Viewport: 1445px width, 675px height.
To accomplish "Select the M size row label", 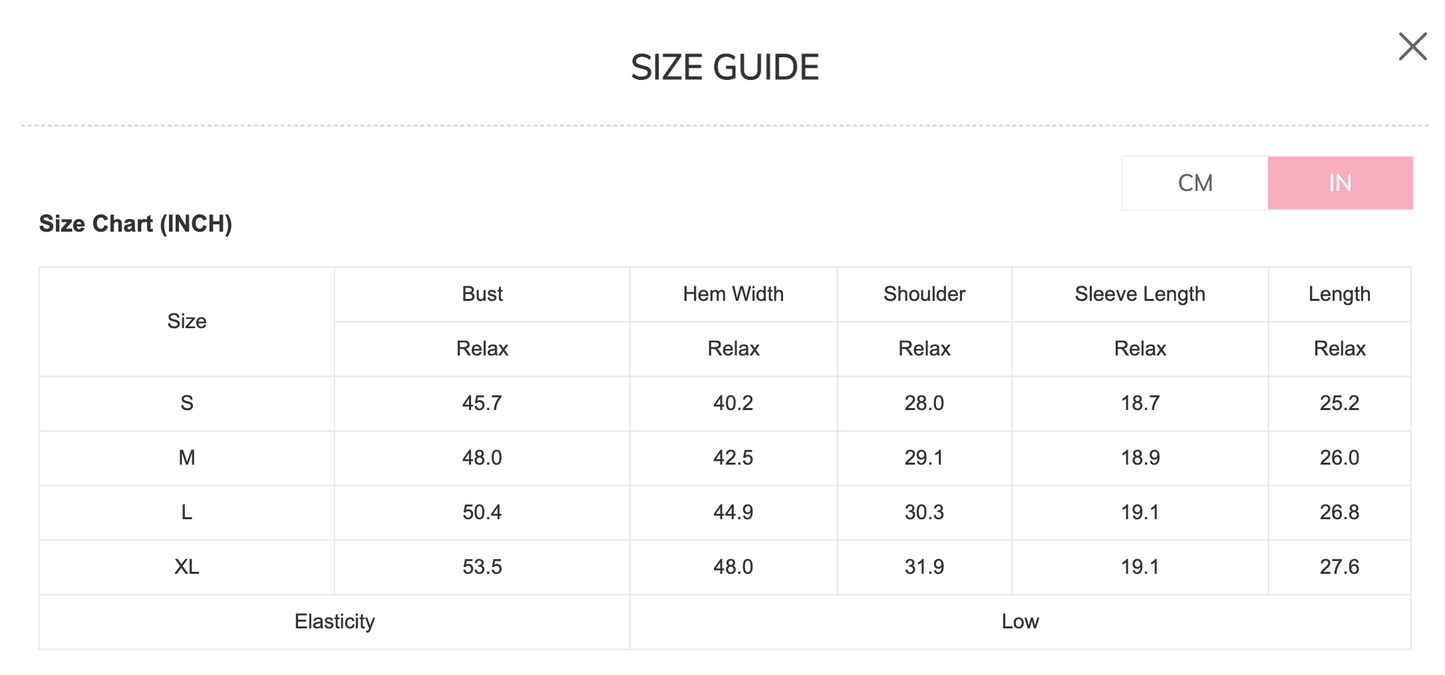I will 187,458.
